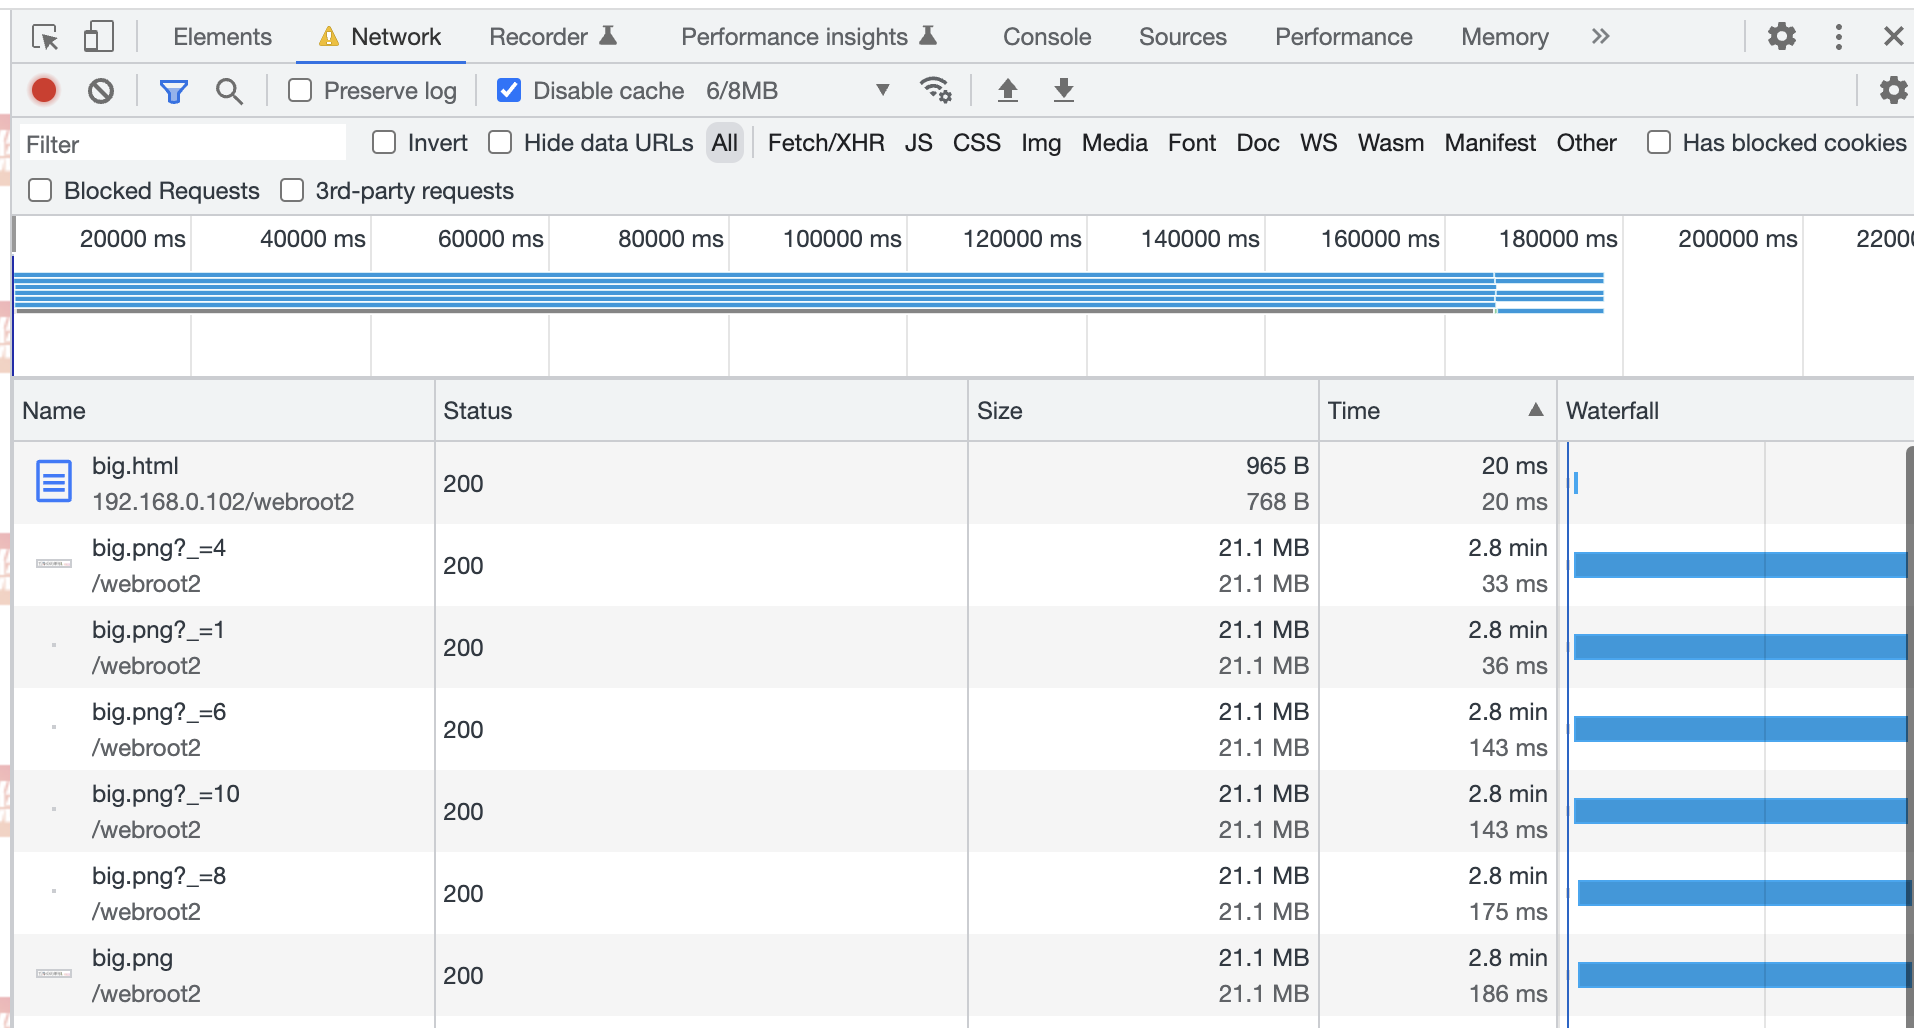Switch to the Memory tab

click(x=1505, y=37)
